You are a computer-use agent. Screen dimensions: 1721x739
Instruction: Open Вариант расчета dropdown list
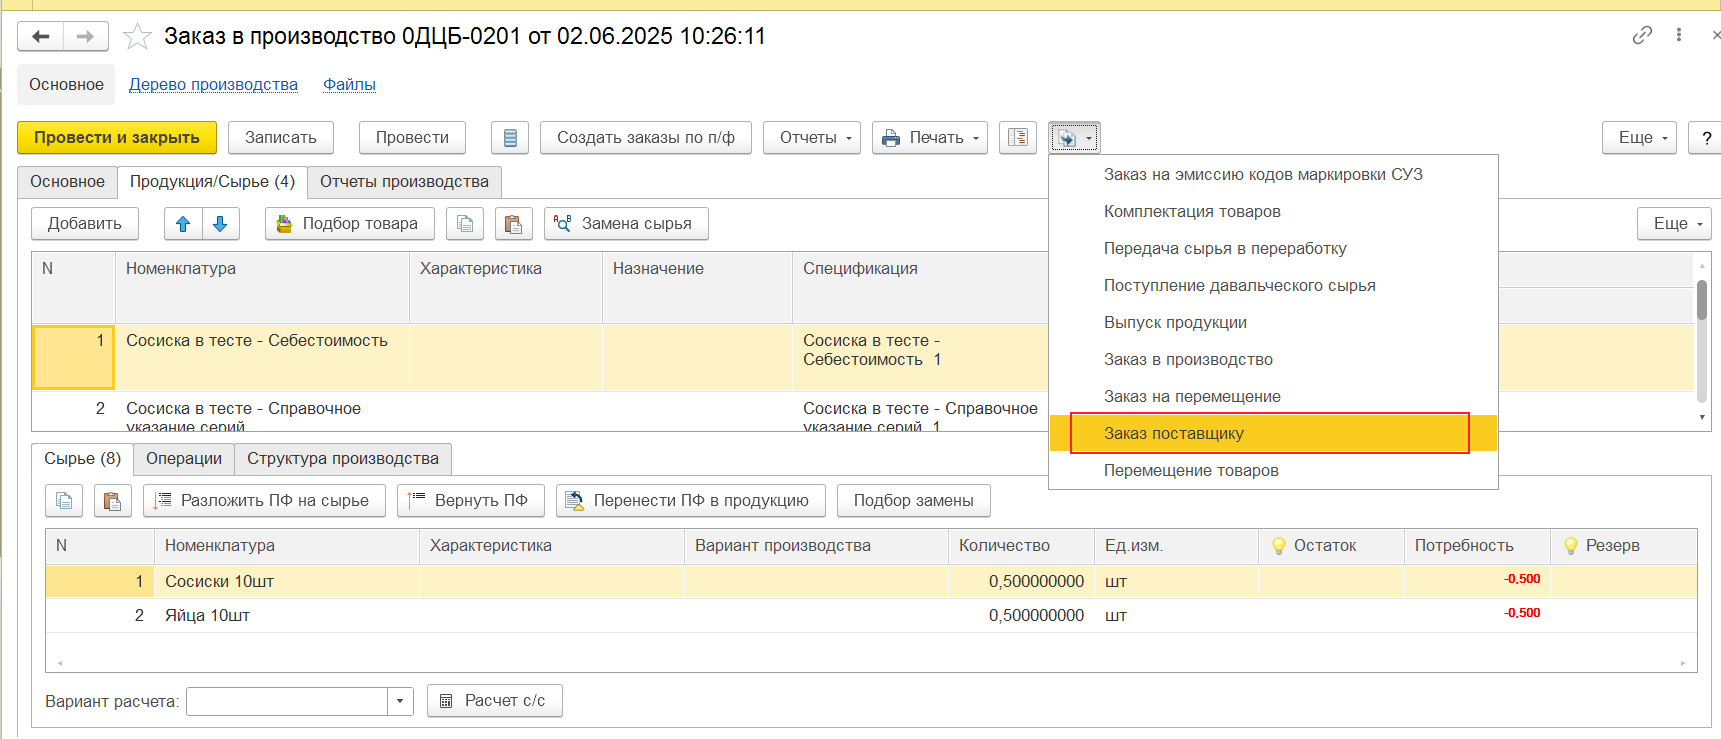coord(400,701)
